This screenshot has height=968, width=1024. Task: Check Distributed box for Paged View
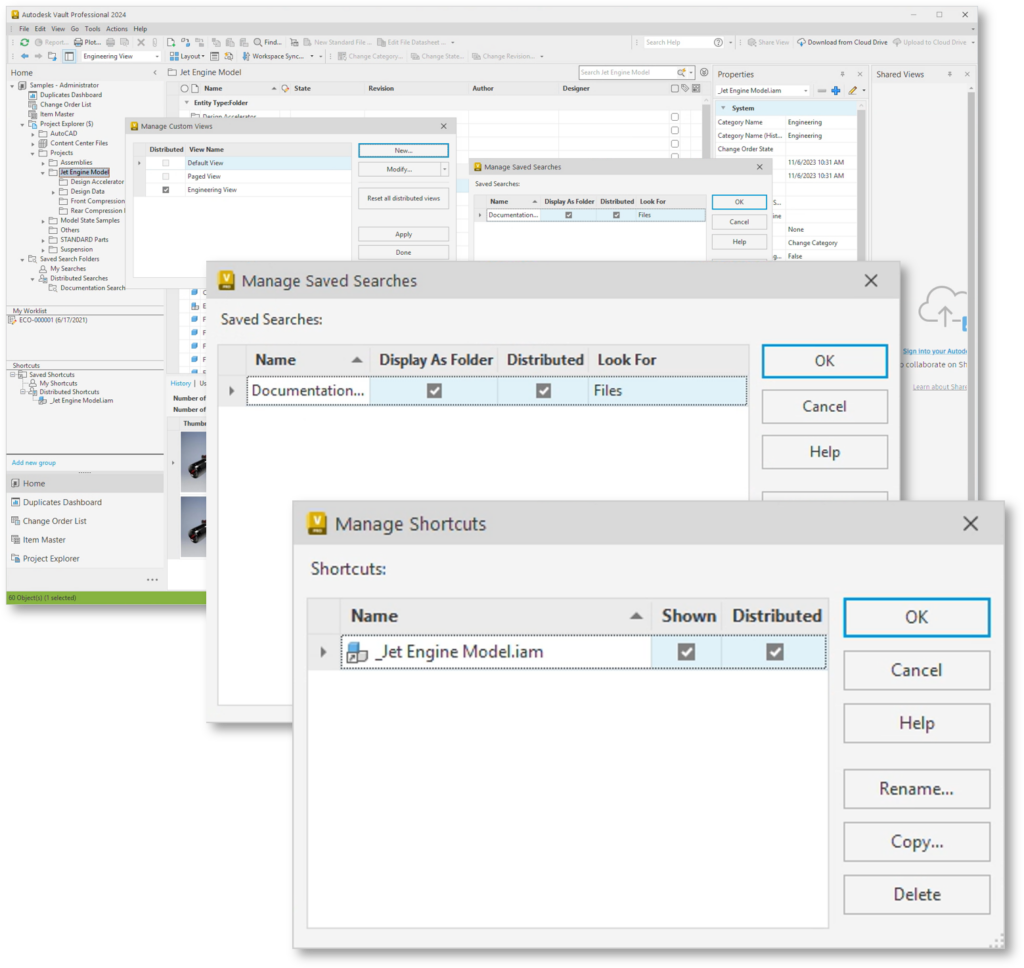click(x=166, y=176)
